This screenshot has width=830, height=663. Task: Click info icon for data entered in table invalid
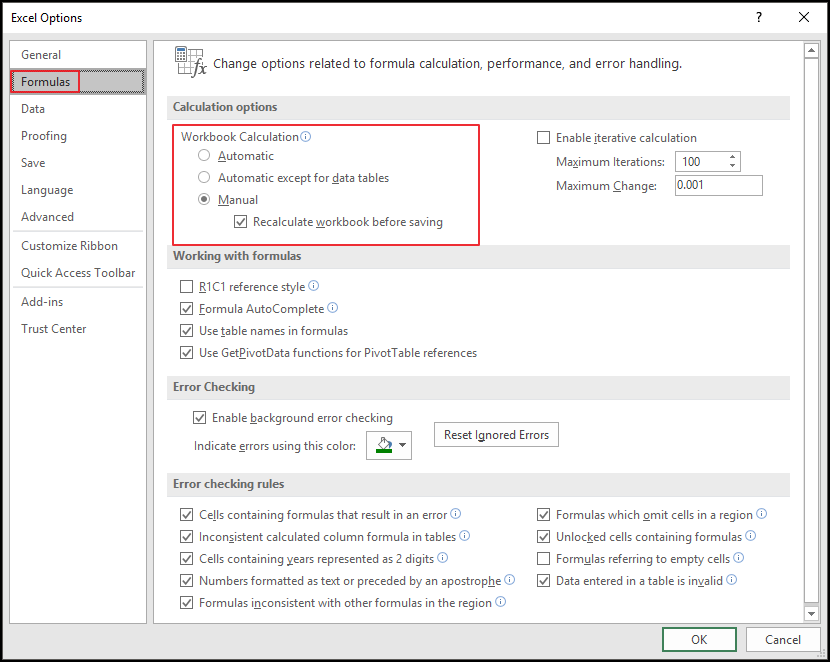[731, 579]
